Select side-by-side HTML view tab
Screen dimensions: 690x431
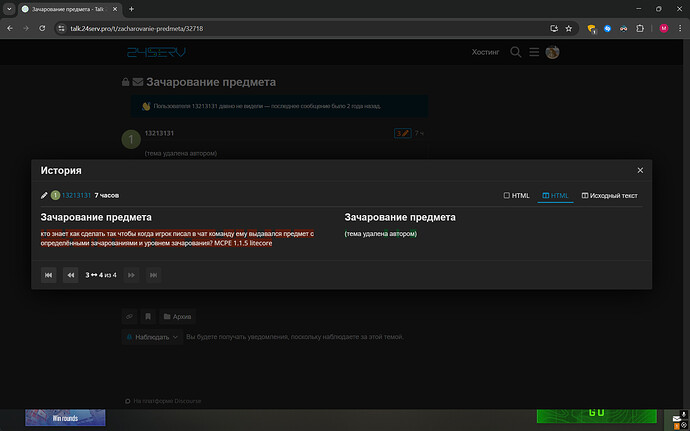click(555, 195)
